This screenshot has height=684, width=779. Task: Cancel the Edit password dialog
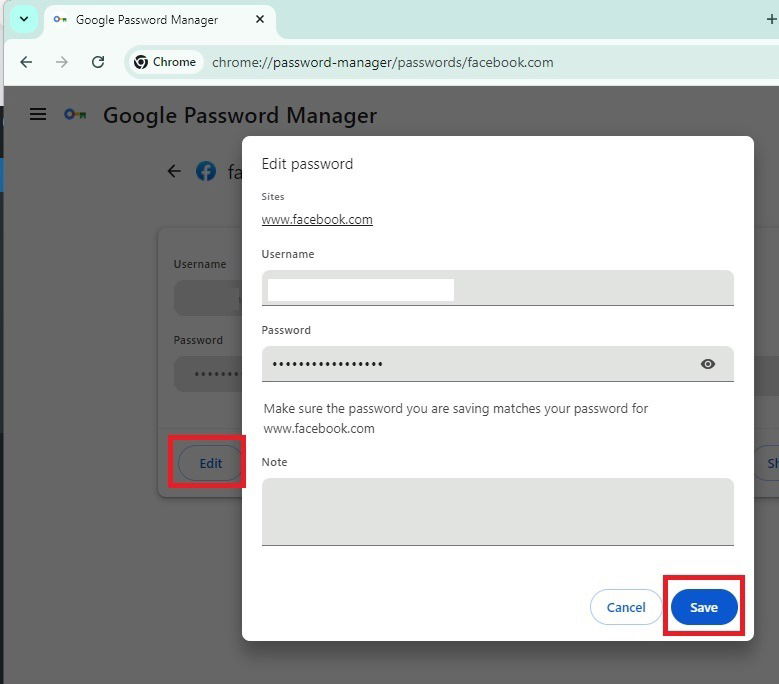(x=625, y=607)
